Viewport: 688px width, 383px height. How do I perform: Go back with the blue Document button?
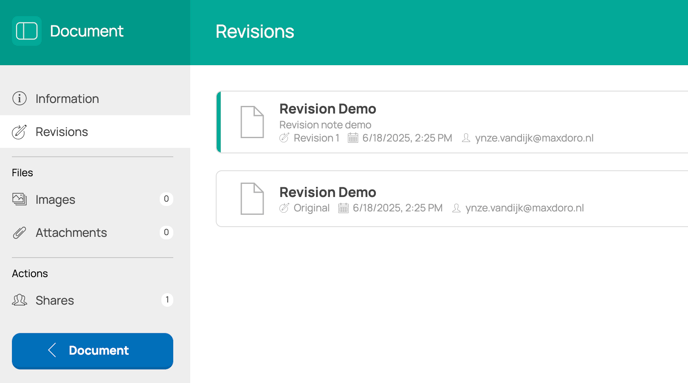[x=93, y=351]
